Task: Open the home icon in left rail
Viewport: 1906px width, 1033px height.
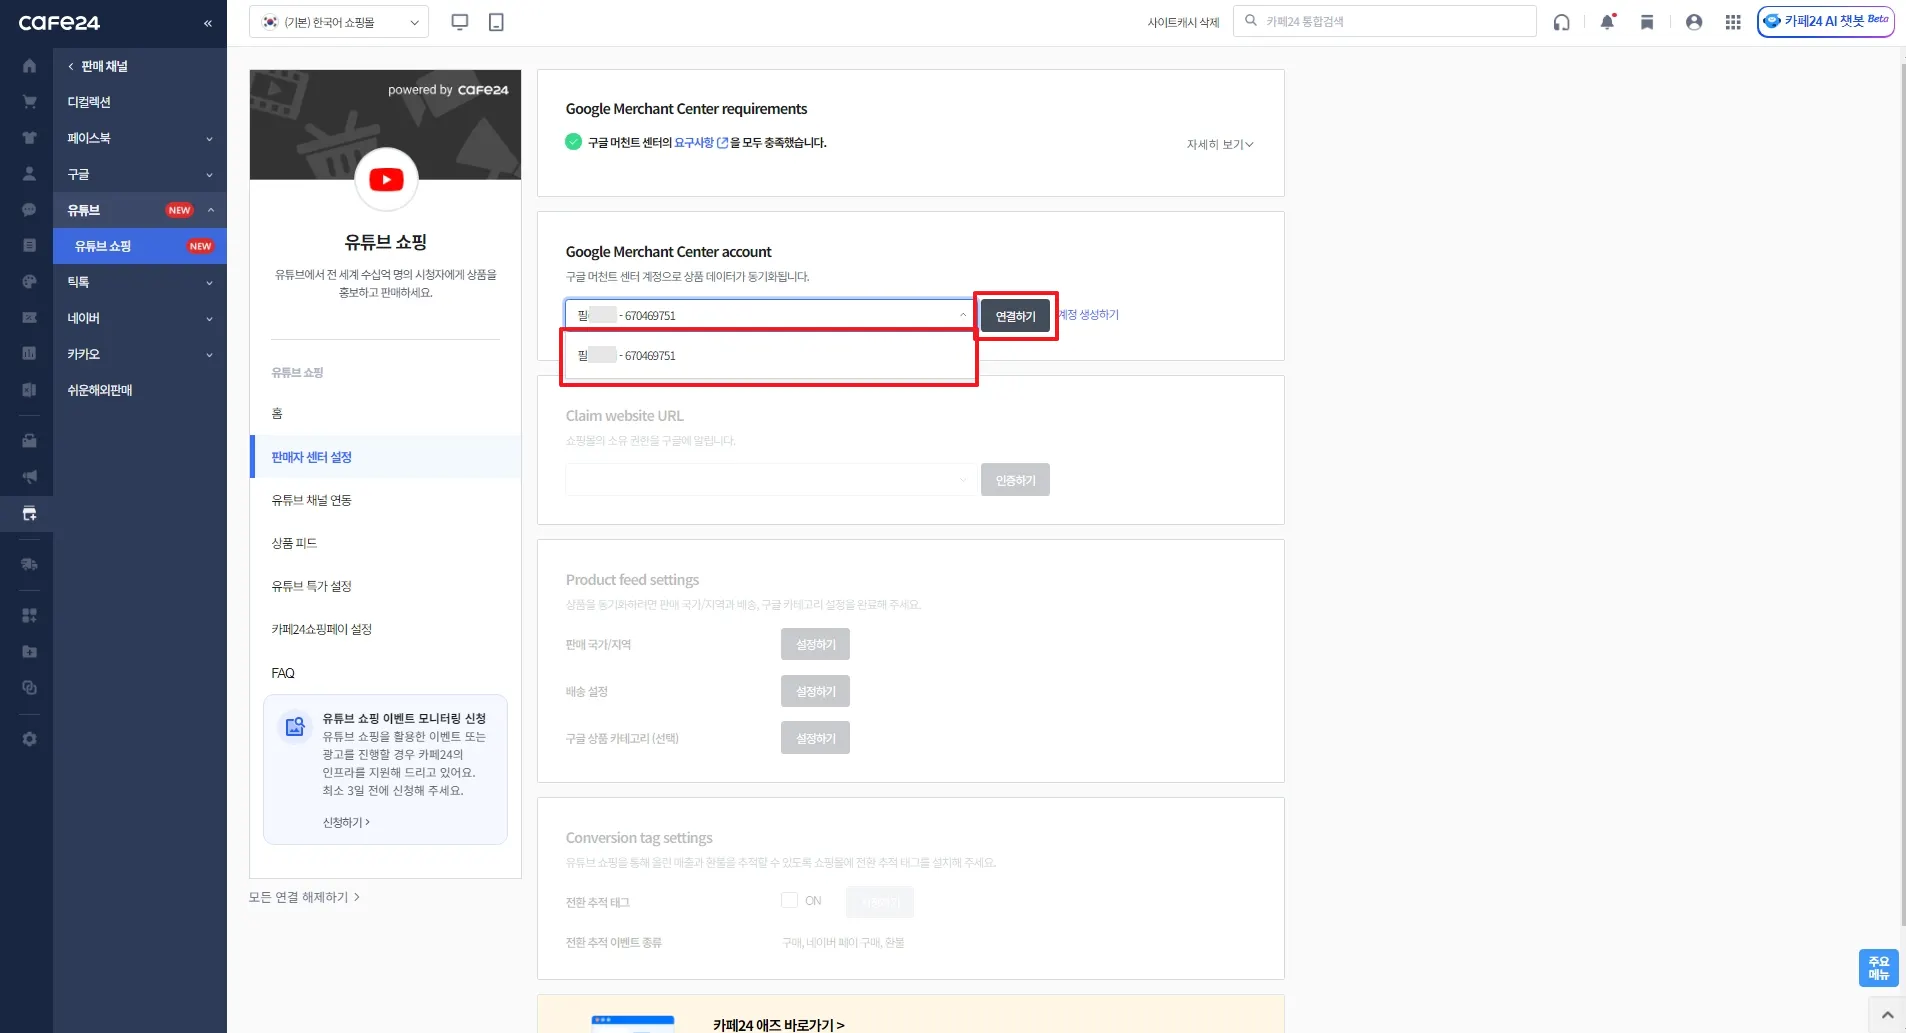Action: point(29,66)
